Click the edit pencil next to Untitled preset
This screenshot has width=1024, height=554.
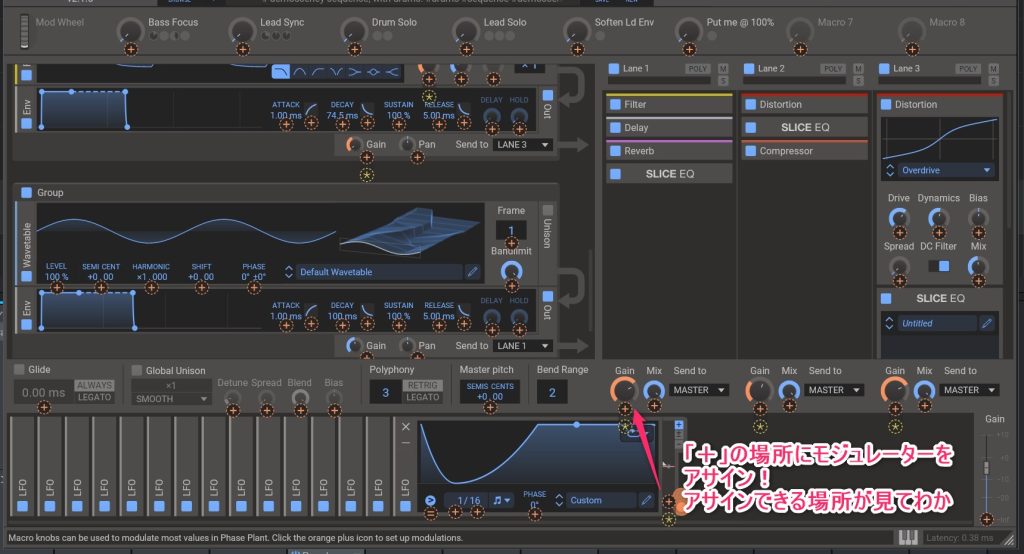(987, 323)
